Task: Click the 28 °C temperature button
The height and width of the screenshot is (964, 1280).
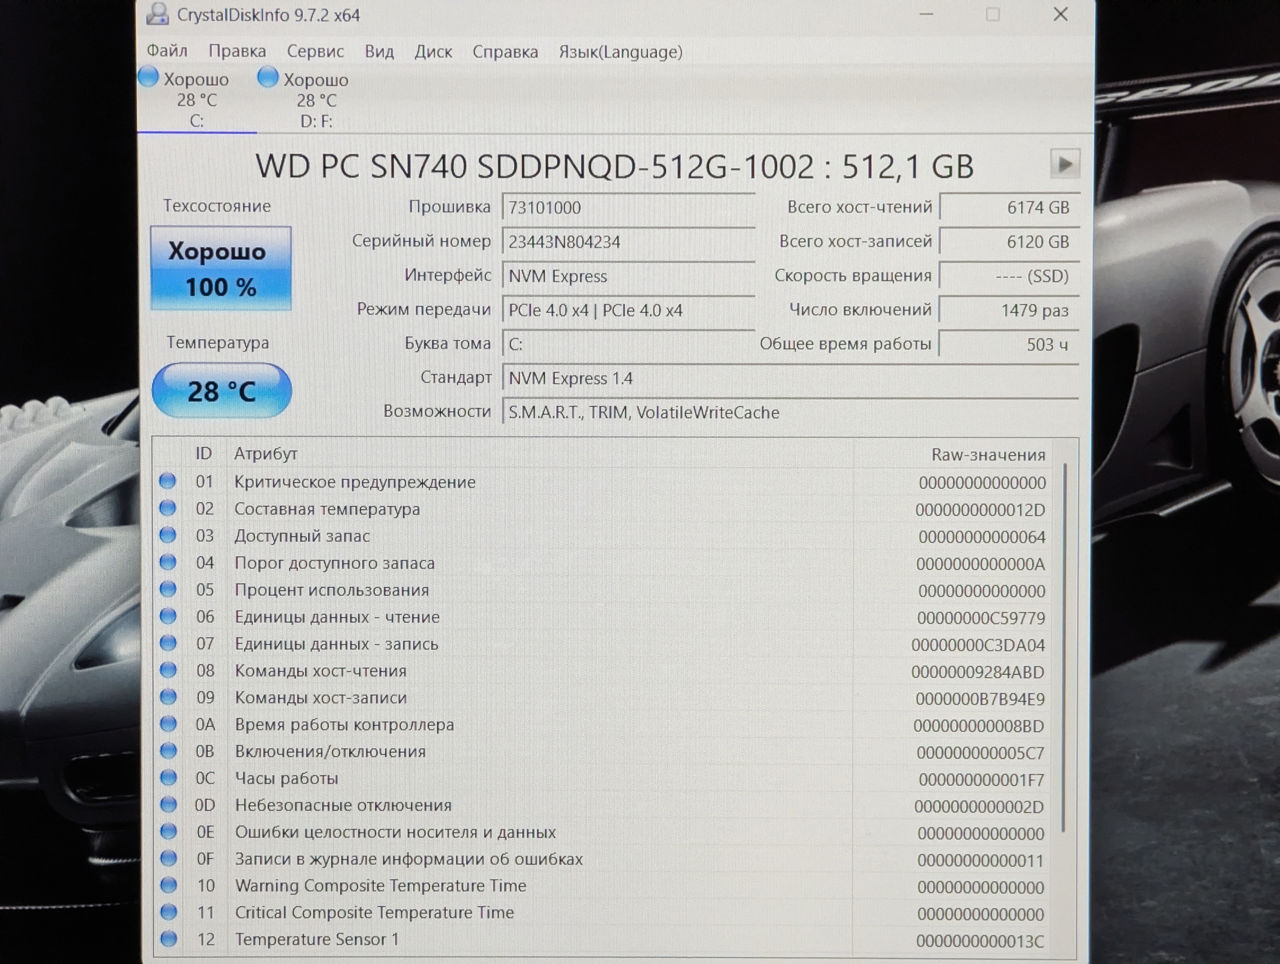Action: coord(221,390)
